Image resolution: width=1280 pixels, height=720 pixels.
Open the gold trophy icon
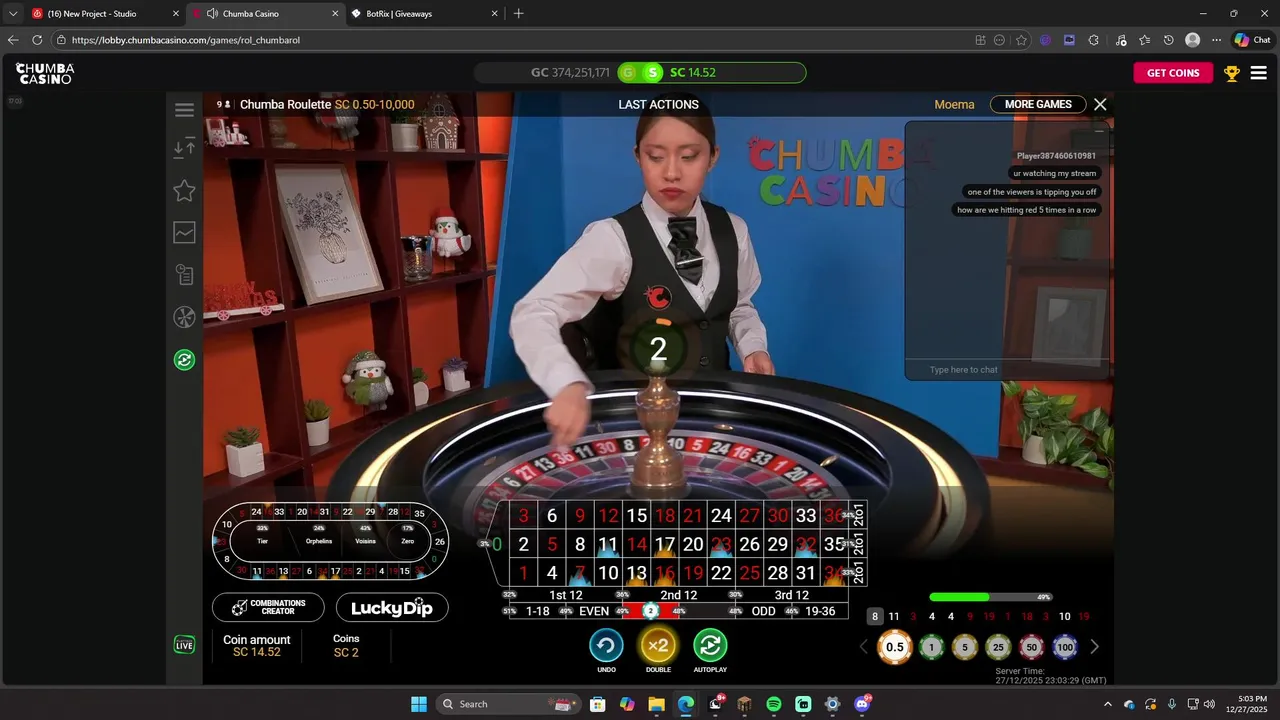pyautogui.click(x=1232, y=73)
